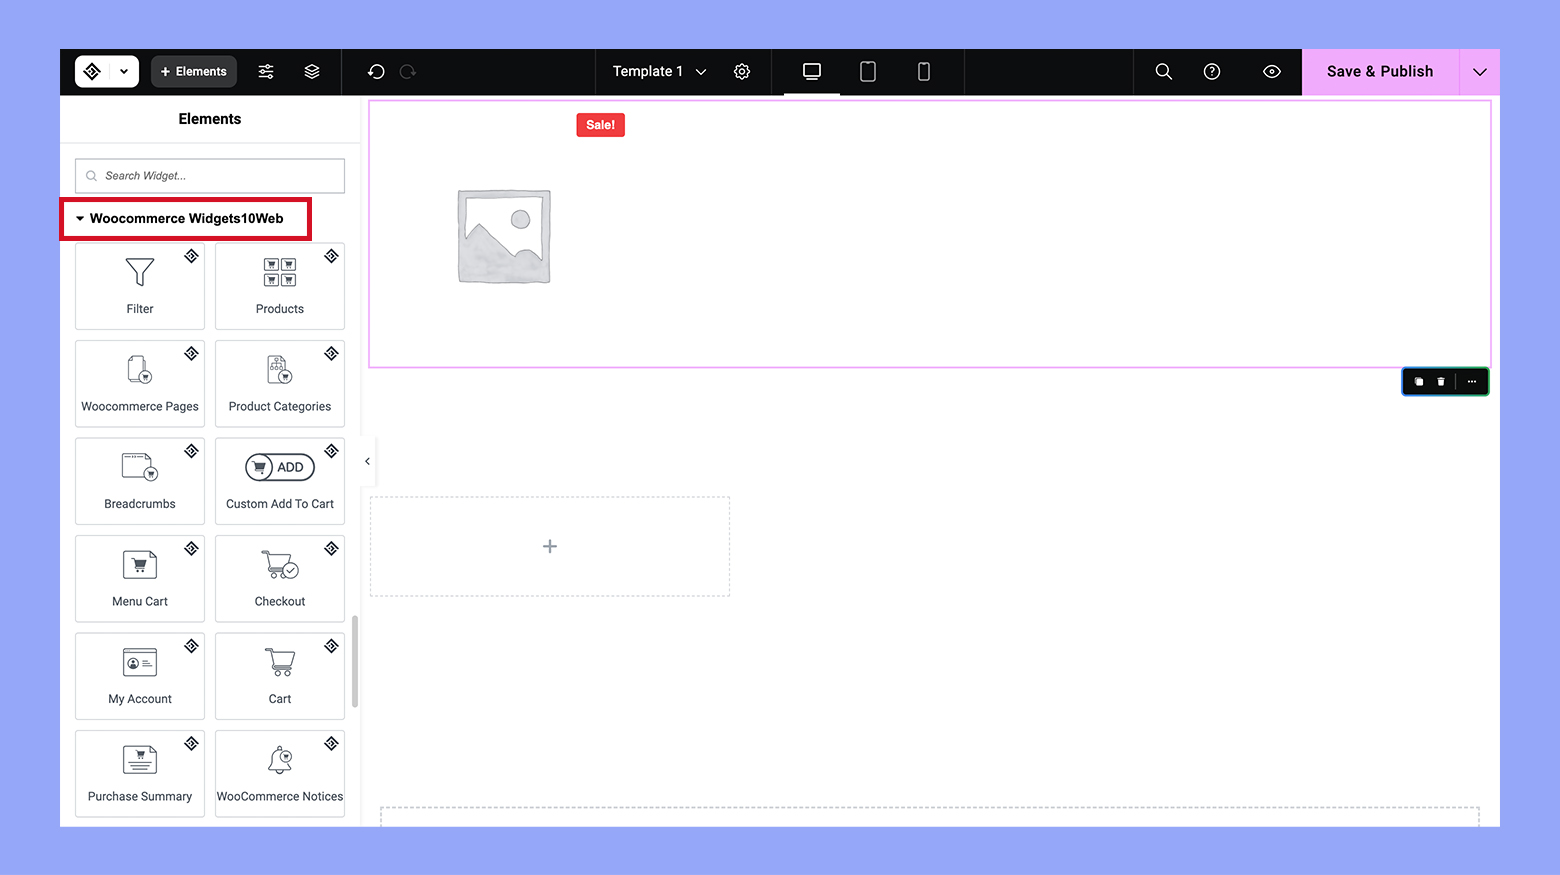Open the page settings gear
The width and height of the screenshot is (1560, 875).
pyautogui.click(x=741, y=71)
